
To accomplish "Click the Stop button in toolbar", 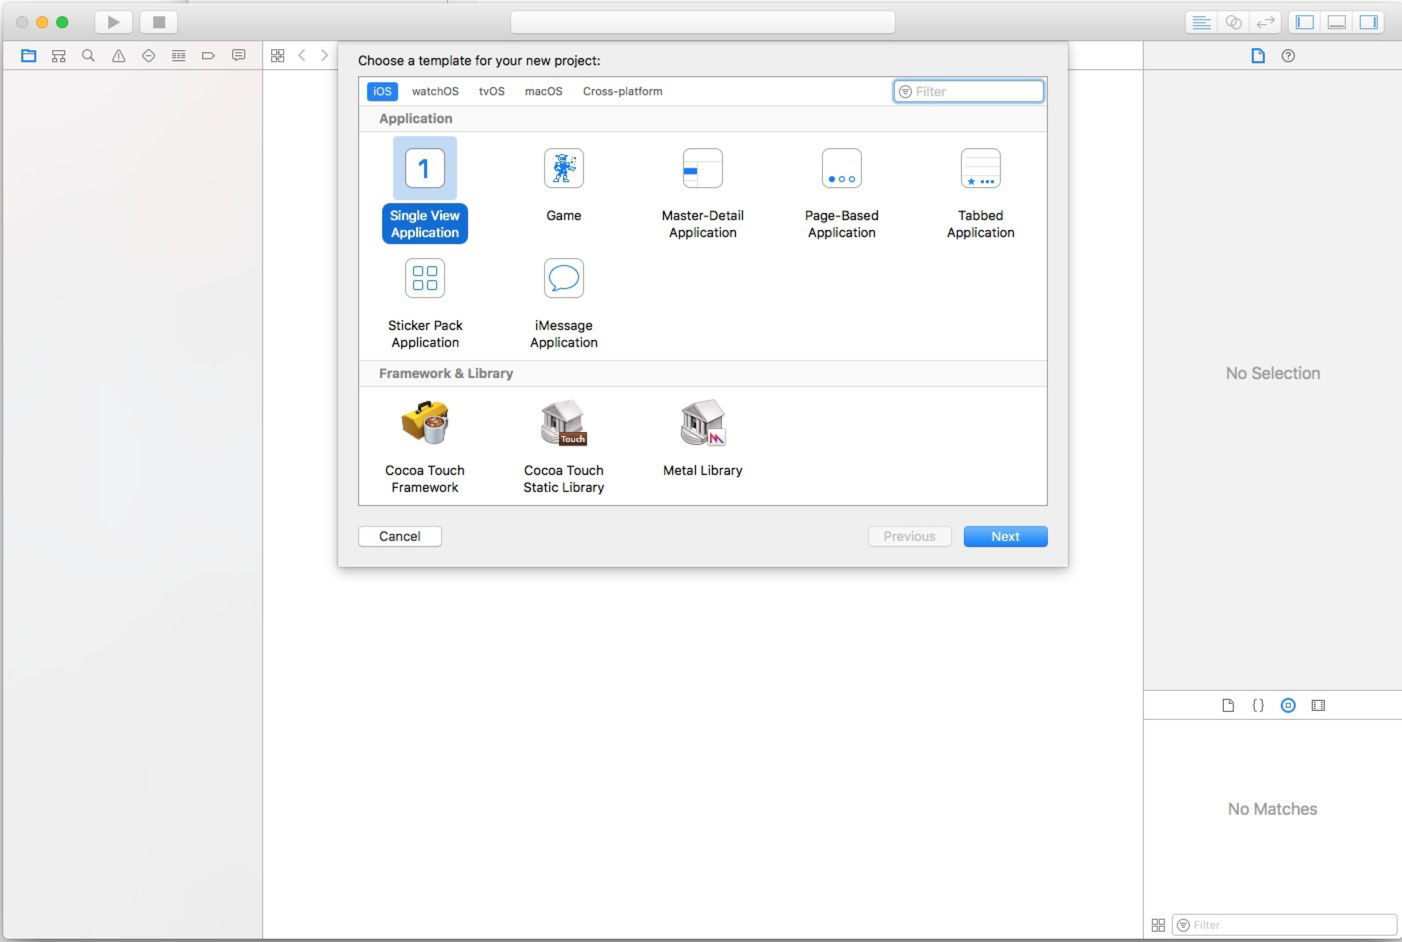I will [x=158, y=22].
